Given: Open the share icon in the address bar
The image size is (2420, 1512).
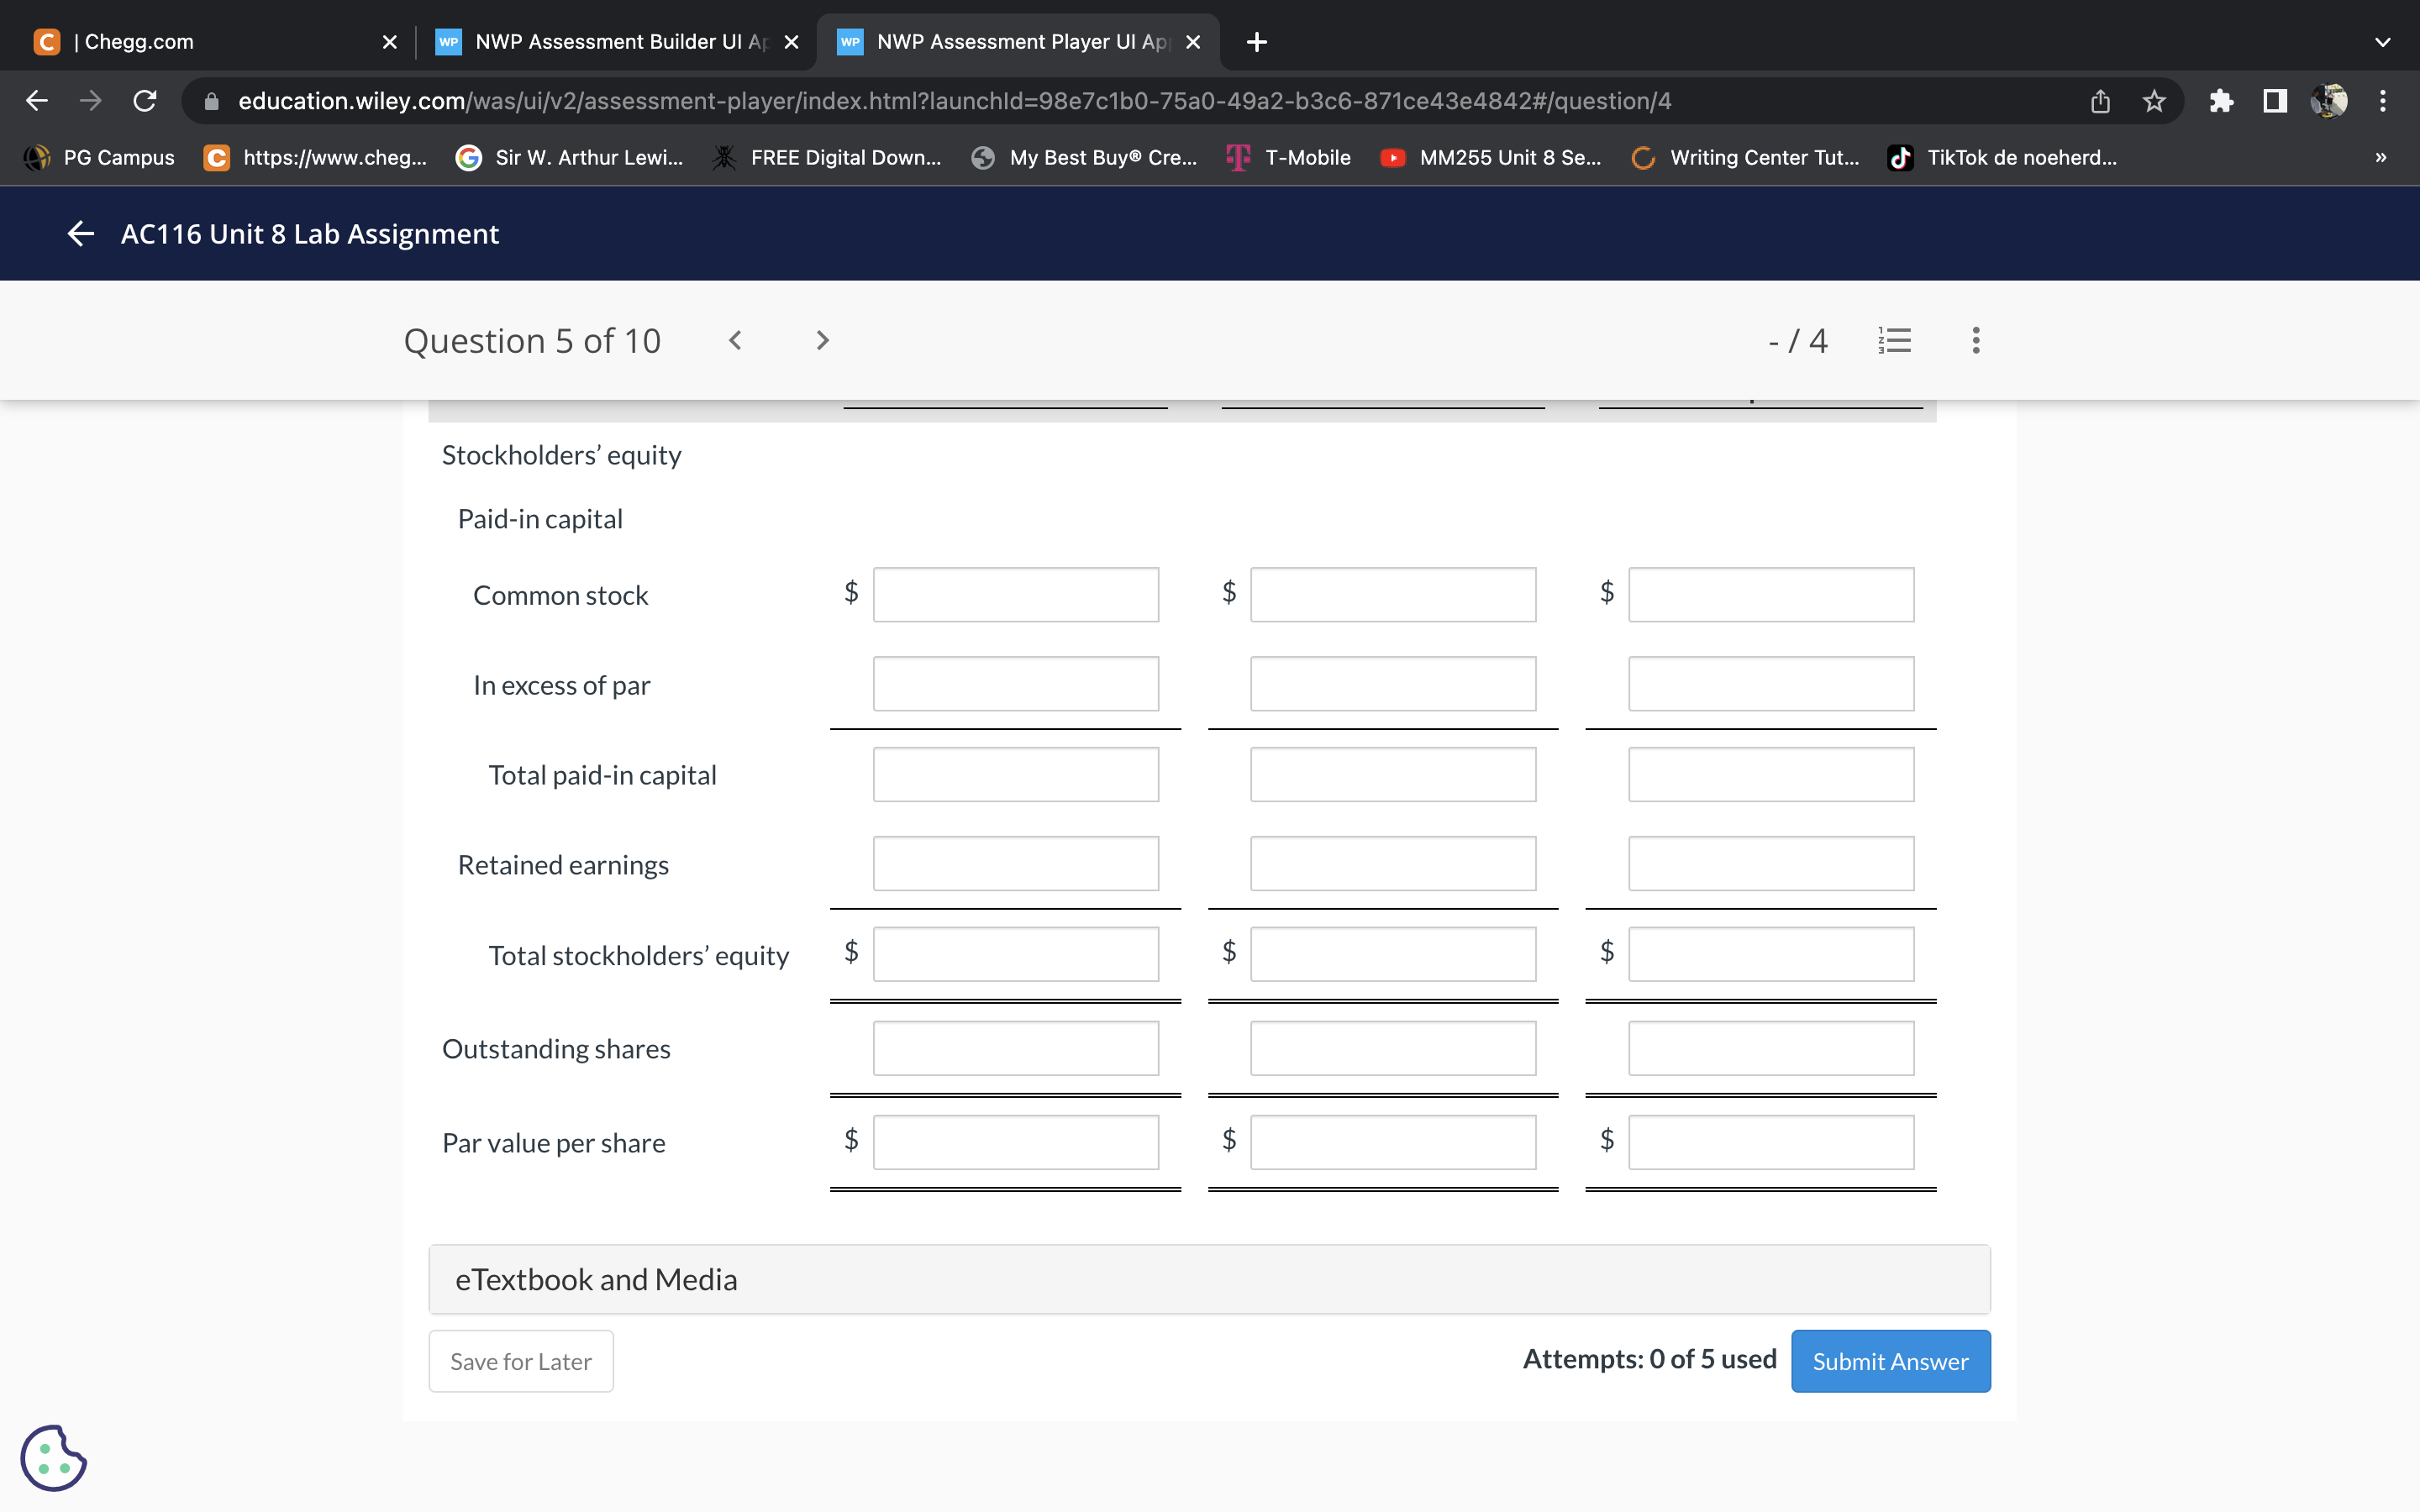Looking at the screenshot, I should 2098,100.
